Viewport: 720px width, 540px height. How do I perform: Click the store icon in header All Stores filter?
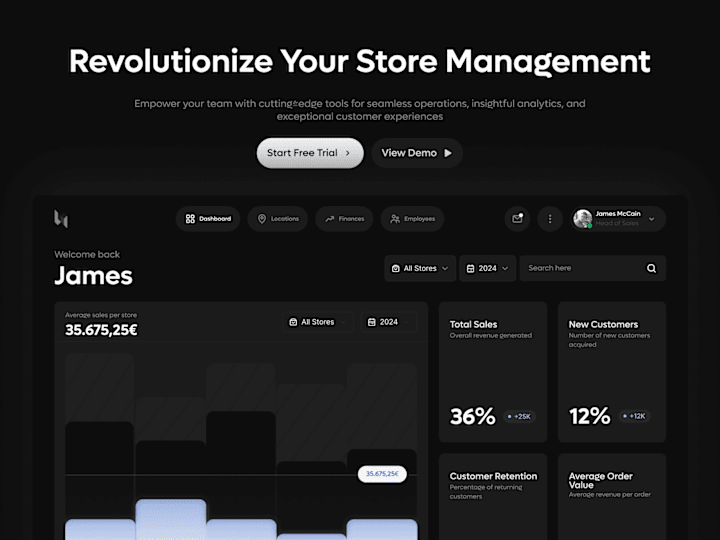[x=395, y=268]
